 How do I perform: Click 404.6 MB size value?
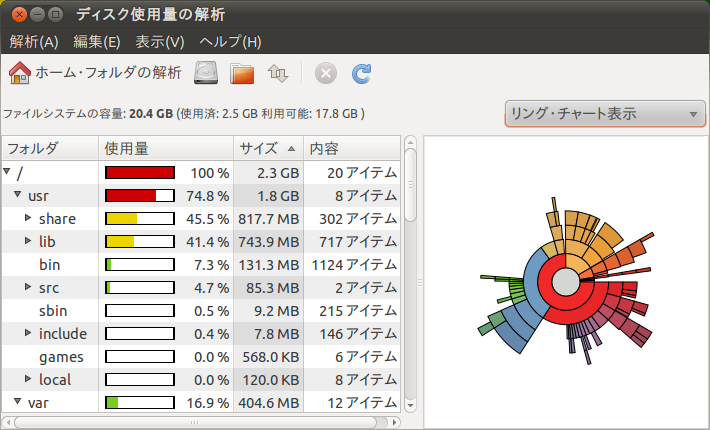coord(269,403)
